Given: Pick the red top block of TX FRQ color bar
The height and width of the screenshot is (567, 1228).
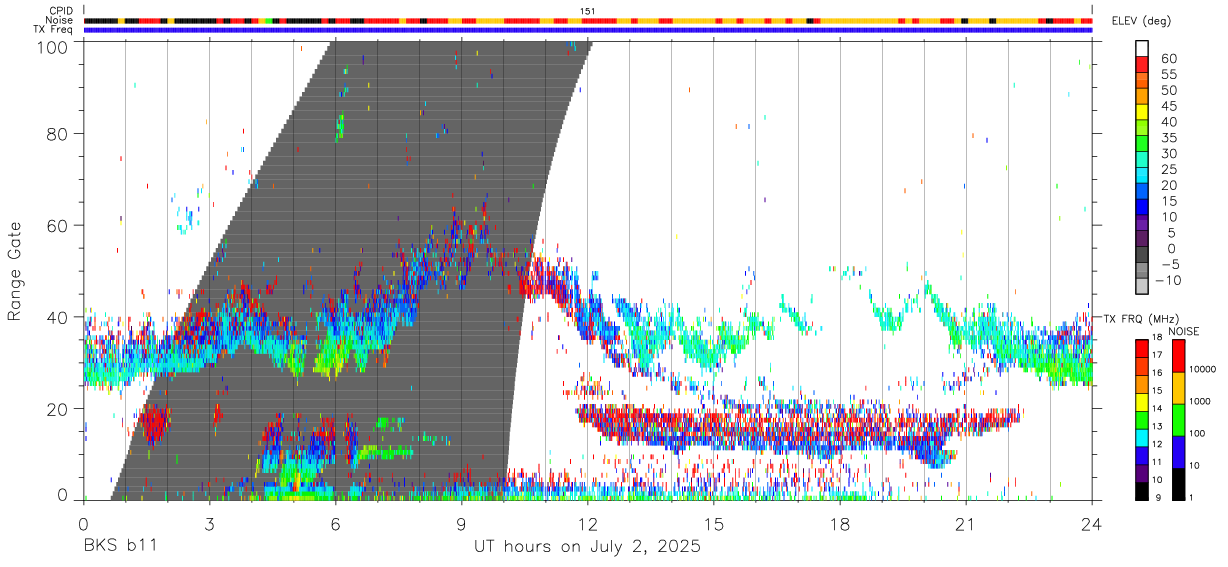Looking at the screenshot, I should [1142, 349].
